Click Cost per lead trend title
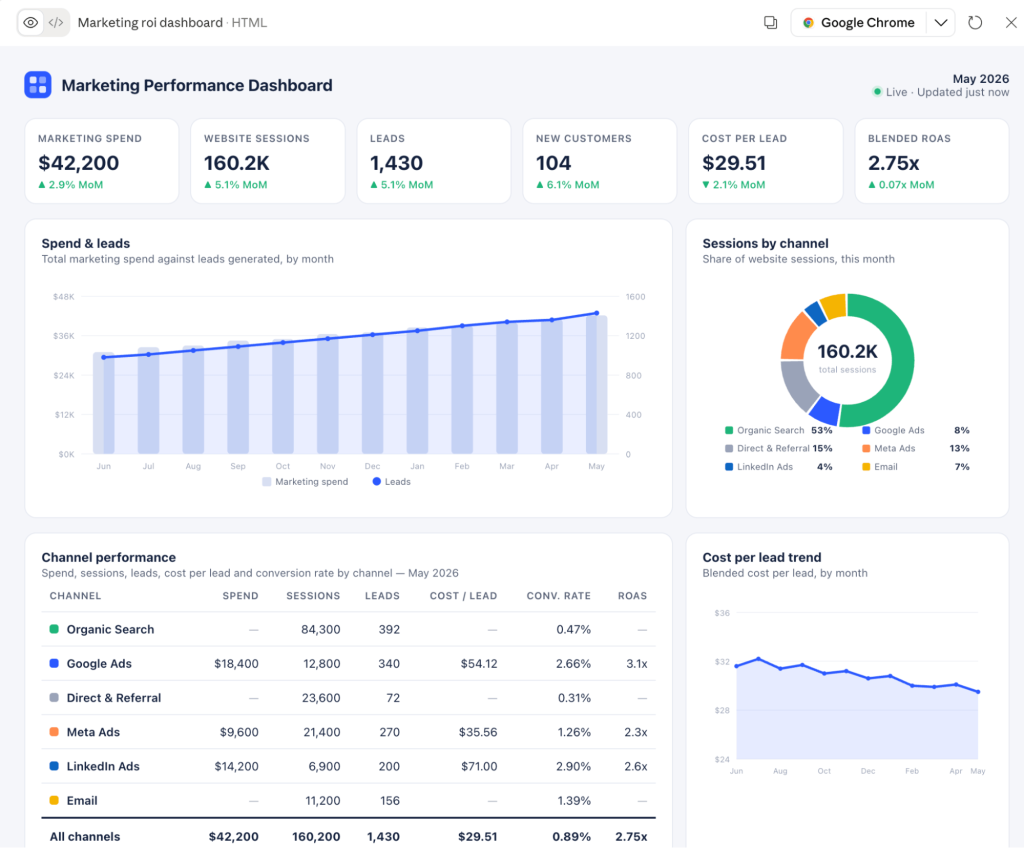This screenshot has height=848, width=1024. click(761, 557)
